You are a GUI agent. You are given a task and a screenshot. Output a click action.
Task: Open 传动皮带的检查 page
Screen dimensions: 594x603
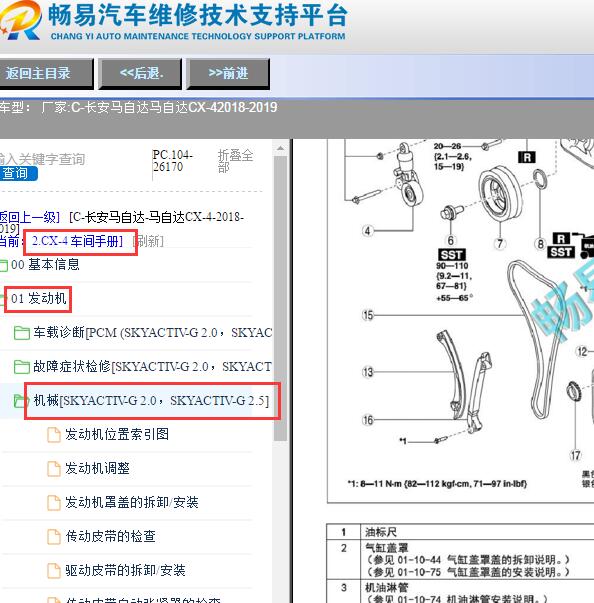(x=110, y=536)
